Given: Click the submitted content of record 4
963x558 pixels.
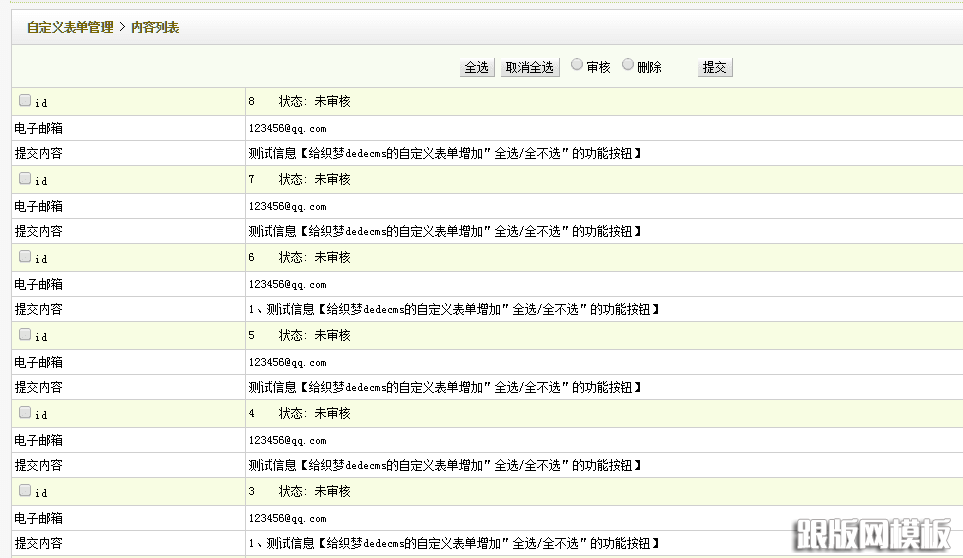Looking at the screenshot, I should [x=444, y=466].
